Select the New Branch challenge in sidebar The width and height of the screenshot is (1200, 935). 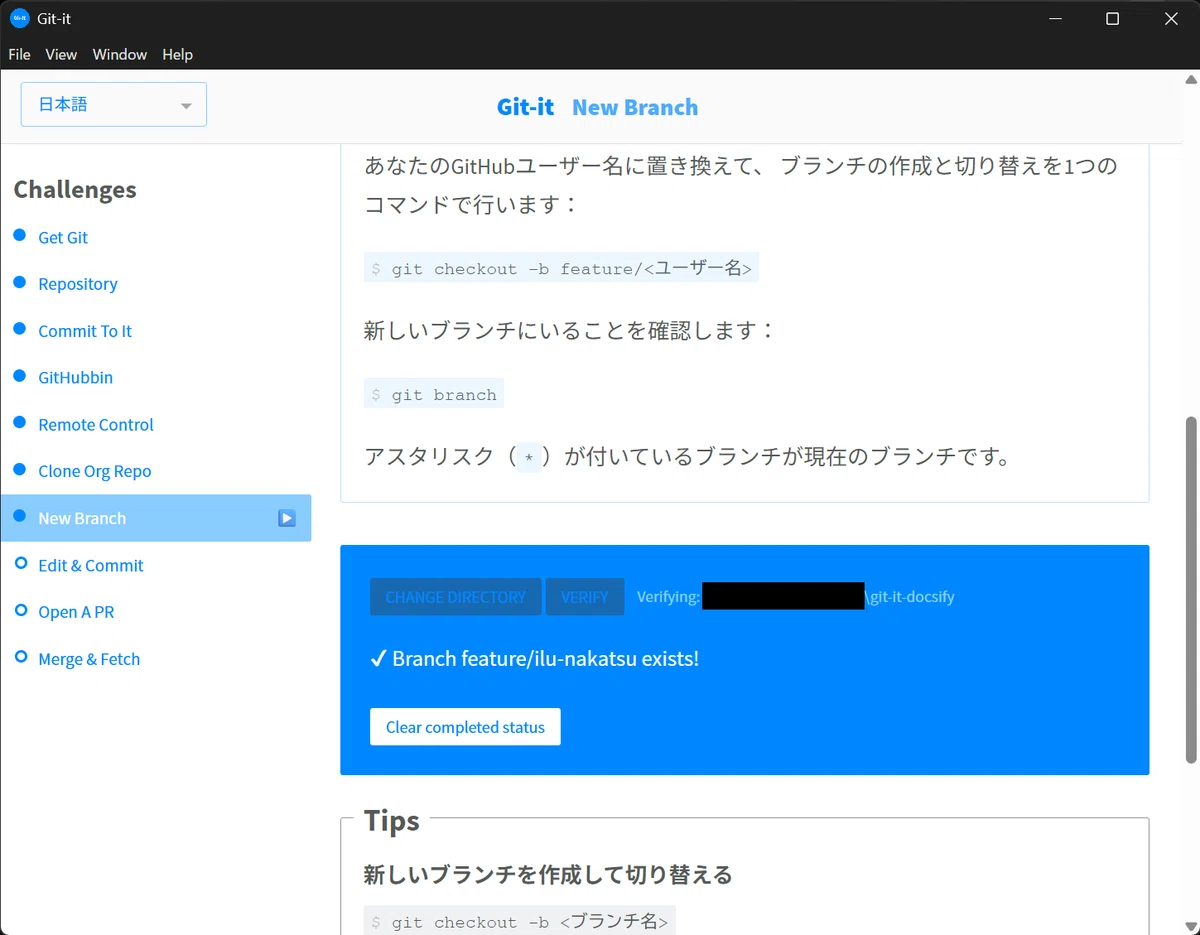pyautogui.click(x=156, y=518)
